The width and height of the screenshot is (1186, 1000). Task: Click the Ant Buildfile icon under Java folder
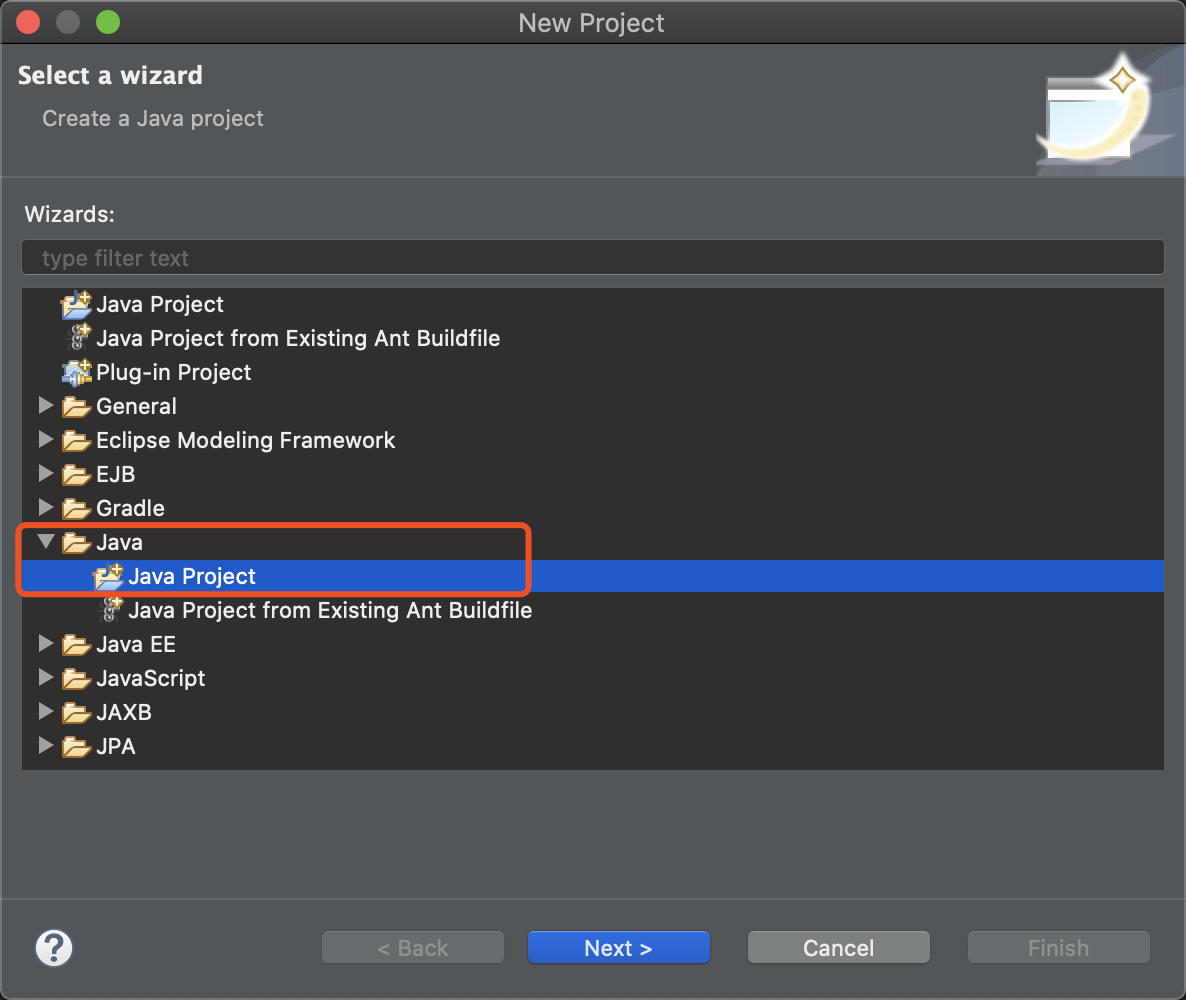(110, 610)
